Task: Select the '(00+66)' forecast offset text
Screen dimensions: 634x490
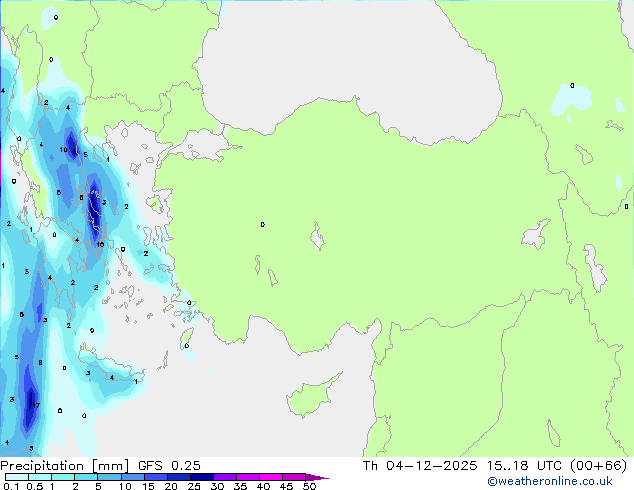Action: (598, 466)
